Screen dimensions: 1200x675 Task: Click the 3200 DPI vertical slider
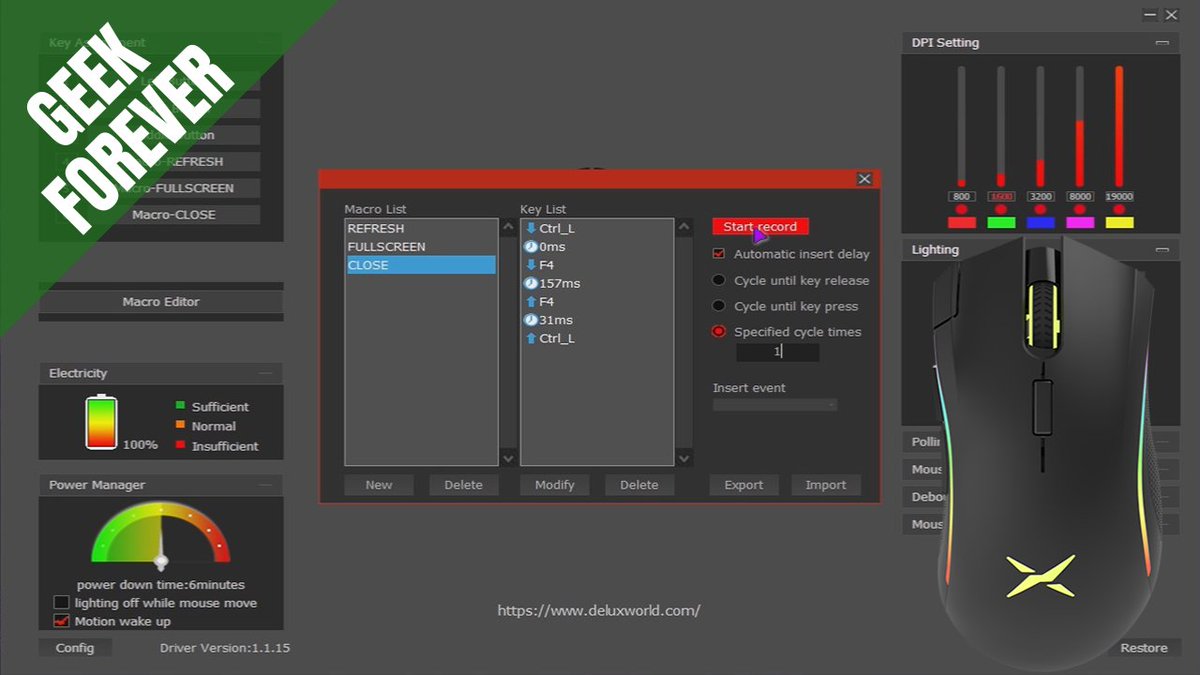pyautogui.click(x=1041, y=126)
